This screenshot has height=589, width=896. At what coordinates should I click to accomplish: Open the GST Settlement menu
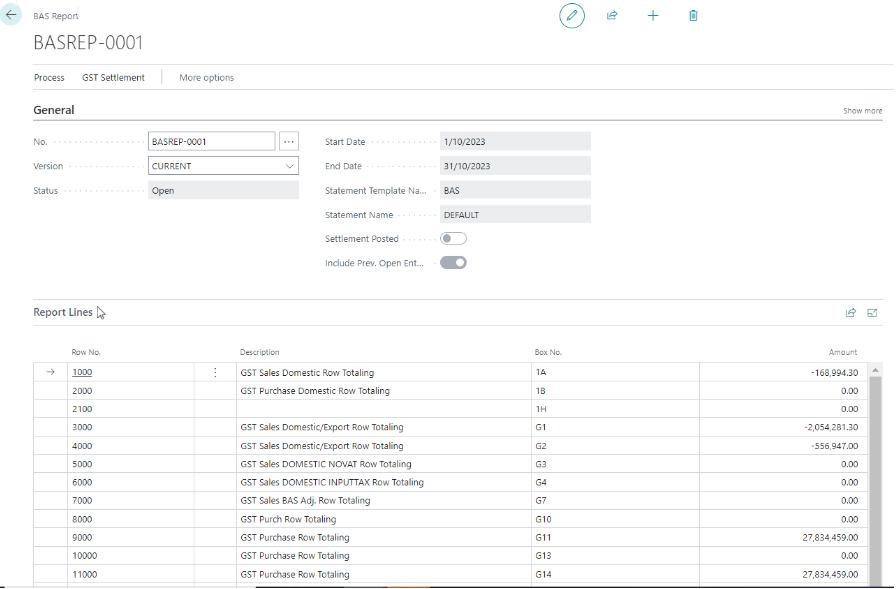tap(113, 78)
